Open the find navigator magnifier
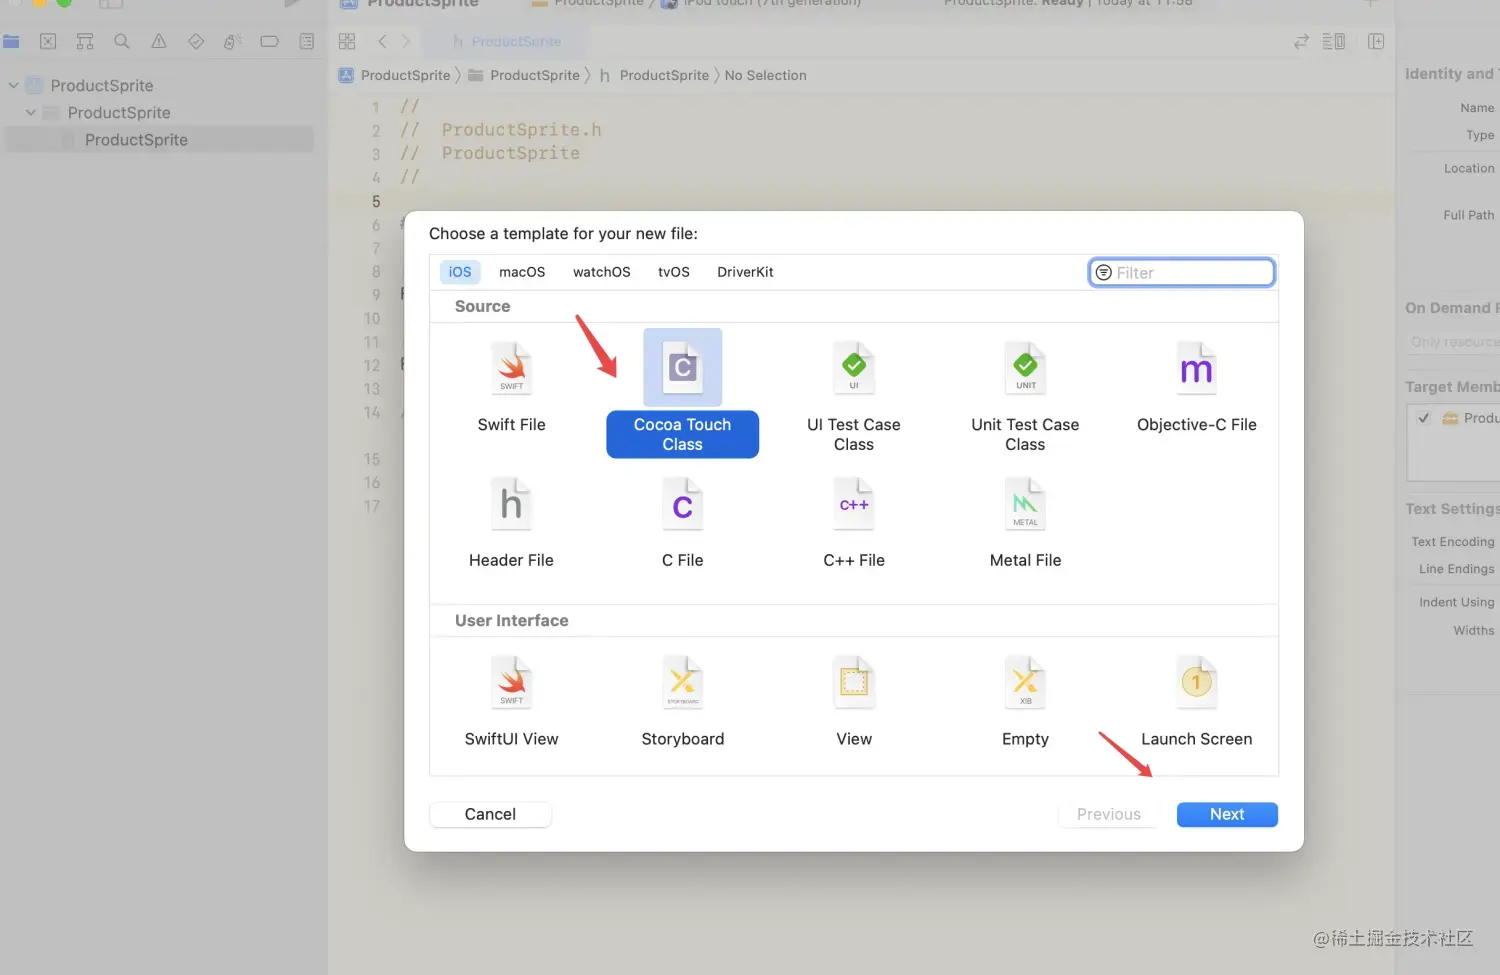1500x975 pixels. 122,41
